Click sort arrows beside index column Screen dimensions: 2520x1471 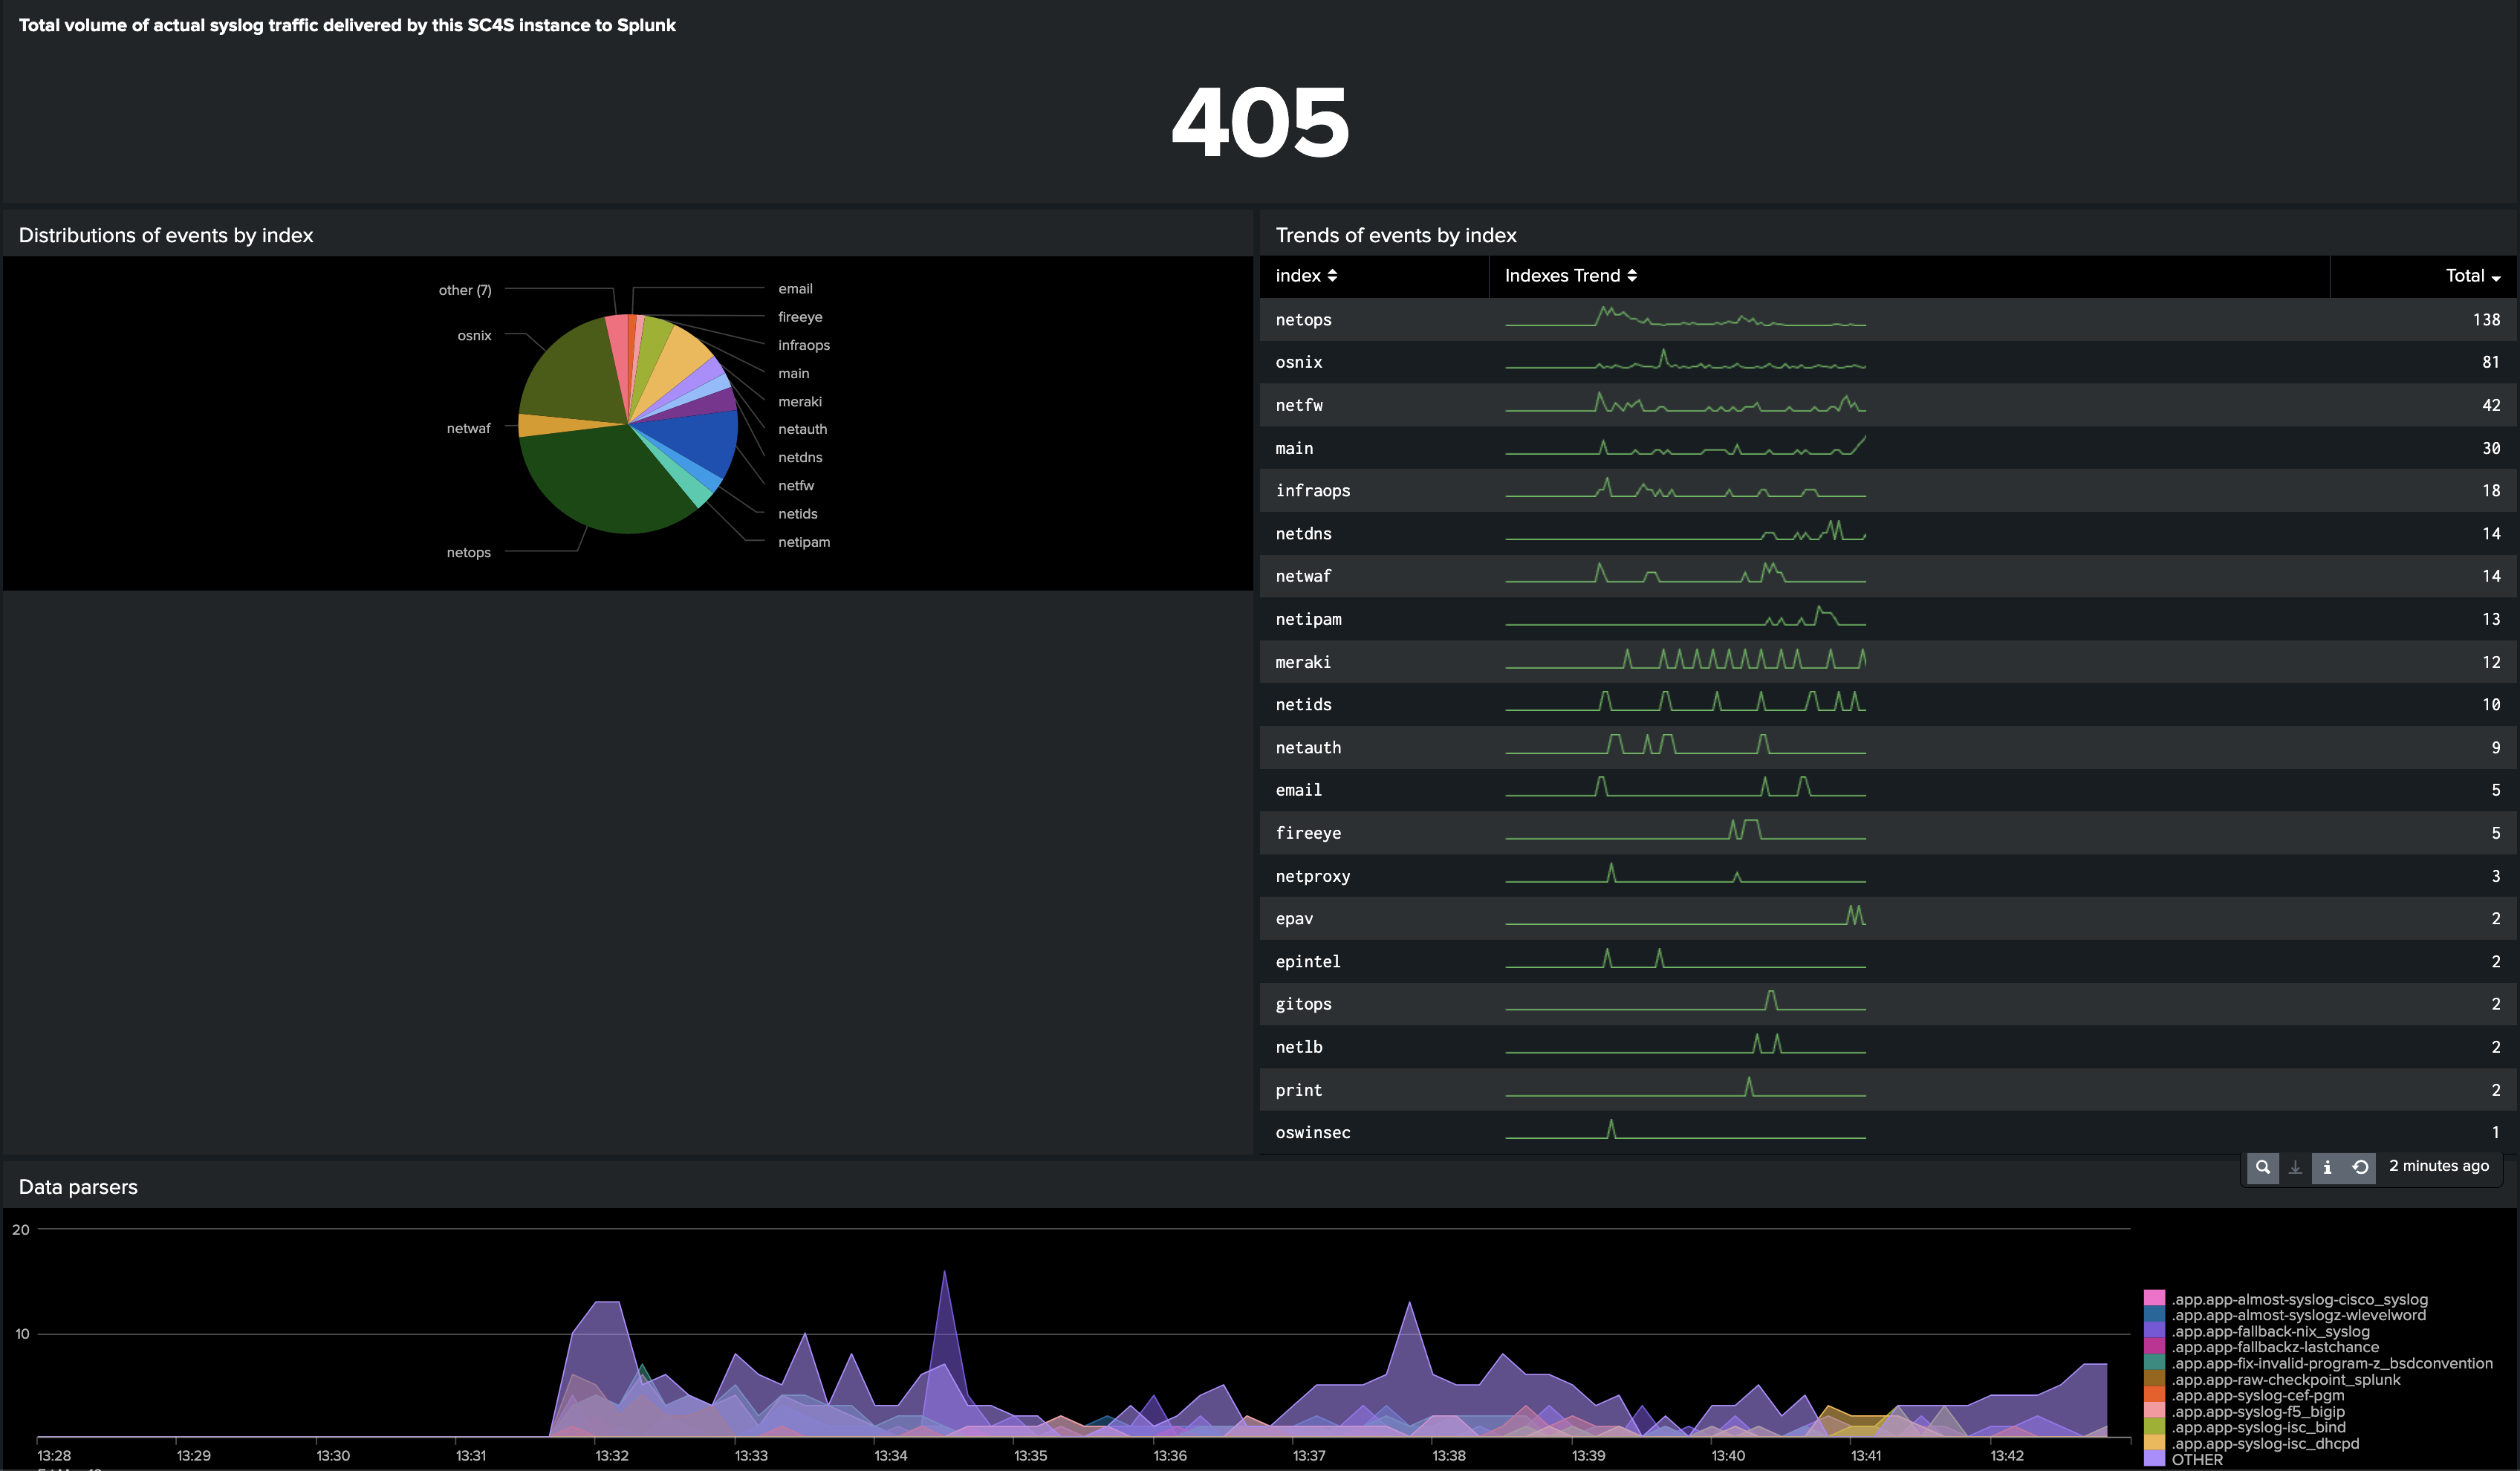pyautogui.click(x=1332, y=276)
